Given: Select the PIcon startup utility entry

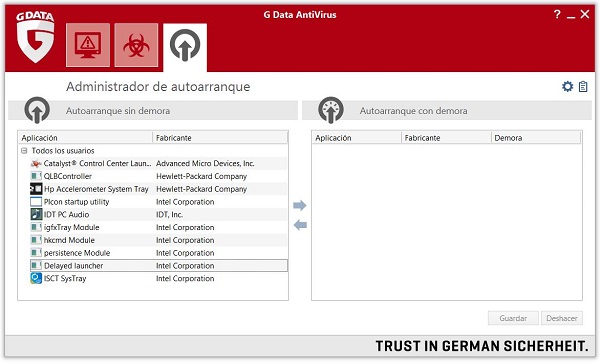Looking at the screenshot, I should (x=158, y=202).
